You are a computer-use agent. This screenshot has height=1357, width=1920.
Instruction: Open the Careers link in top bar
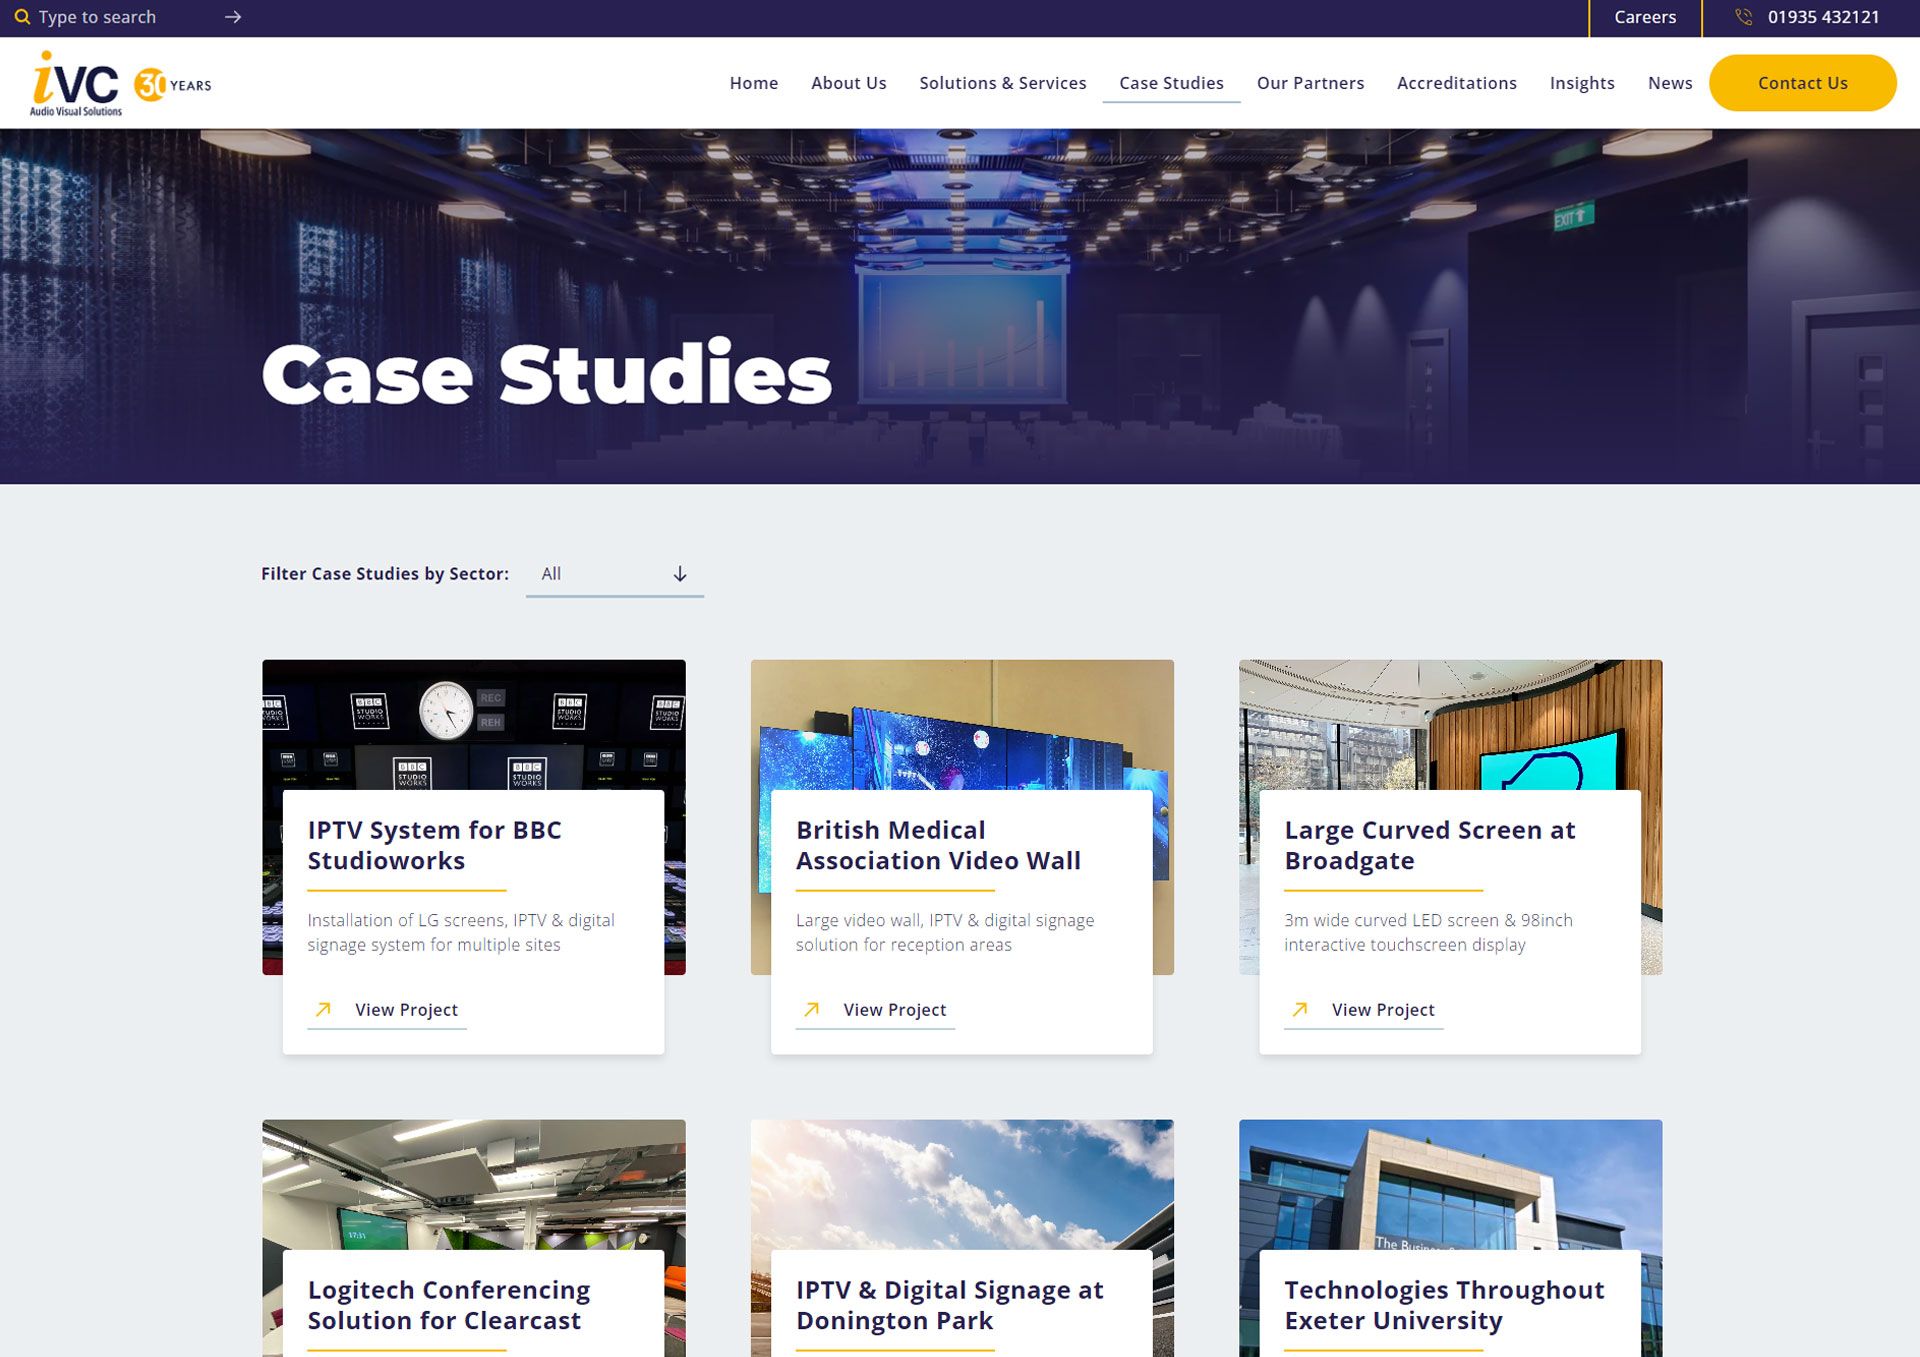tap(1645, 17)
